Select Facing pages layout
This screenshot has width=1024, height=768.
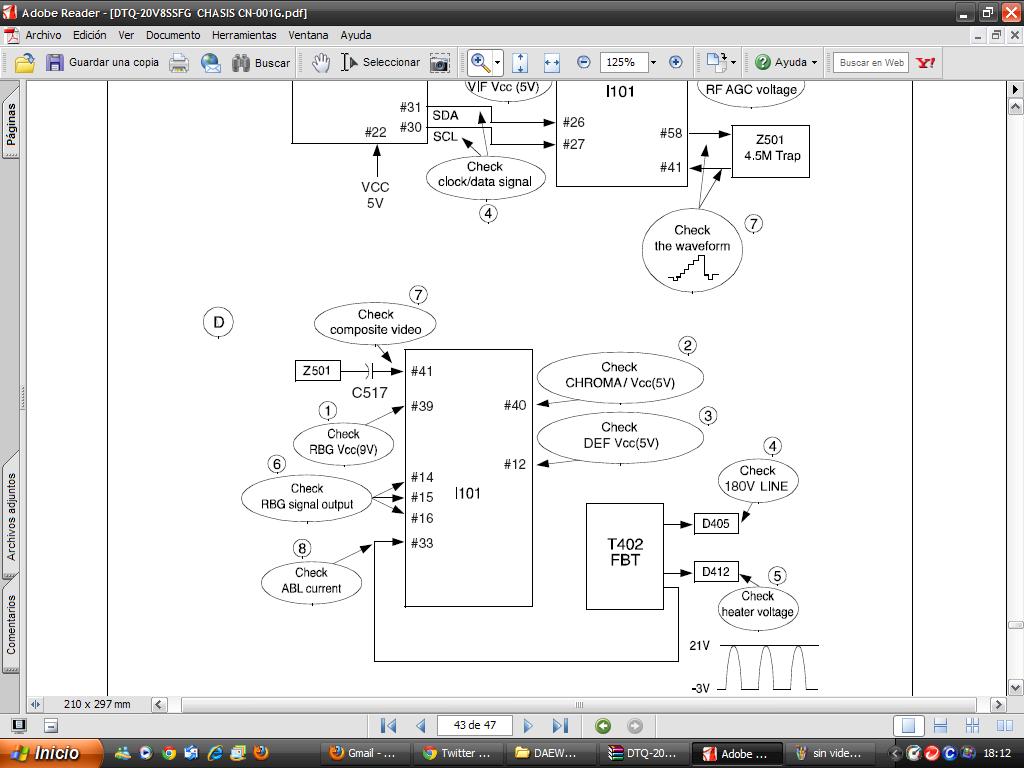[x=1005, y=726]
